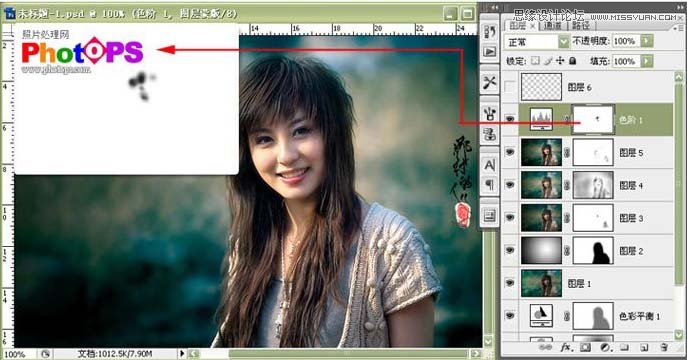Click the 填充 100% value field
This screenshot has width=687, height=360.
point(625,61)
